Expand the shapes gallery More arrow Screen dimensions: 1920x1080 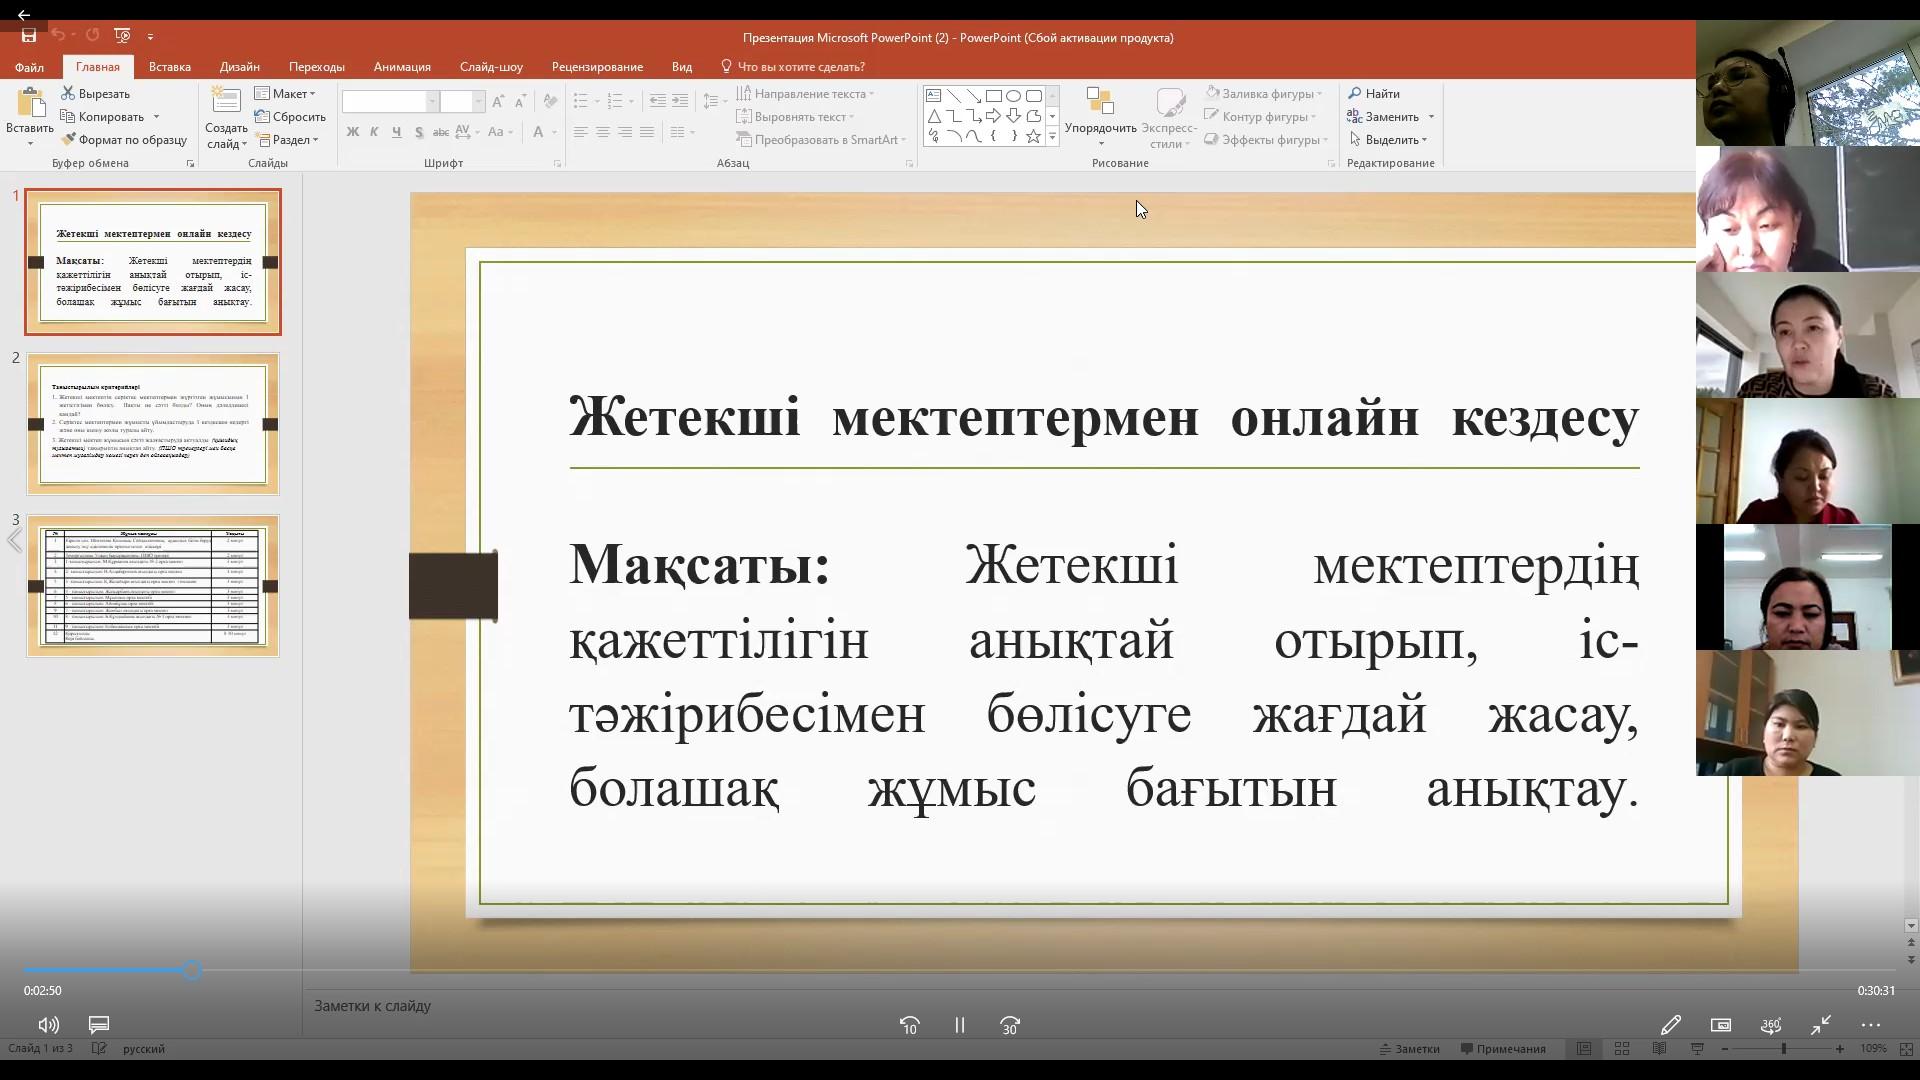coord(1052,137)
